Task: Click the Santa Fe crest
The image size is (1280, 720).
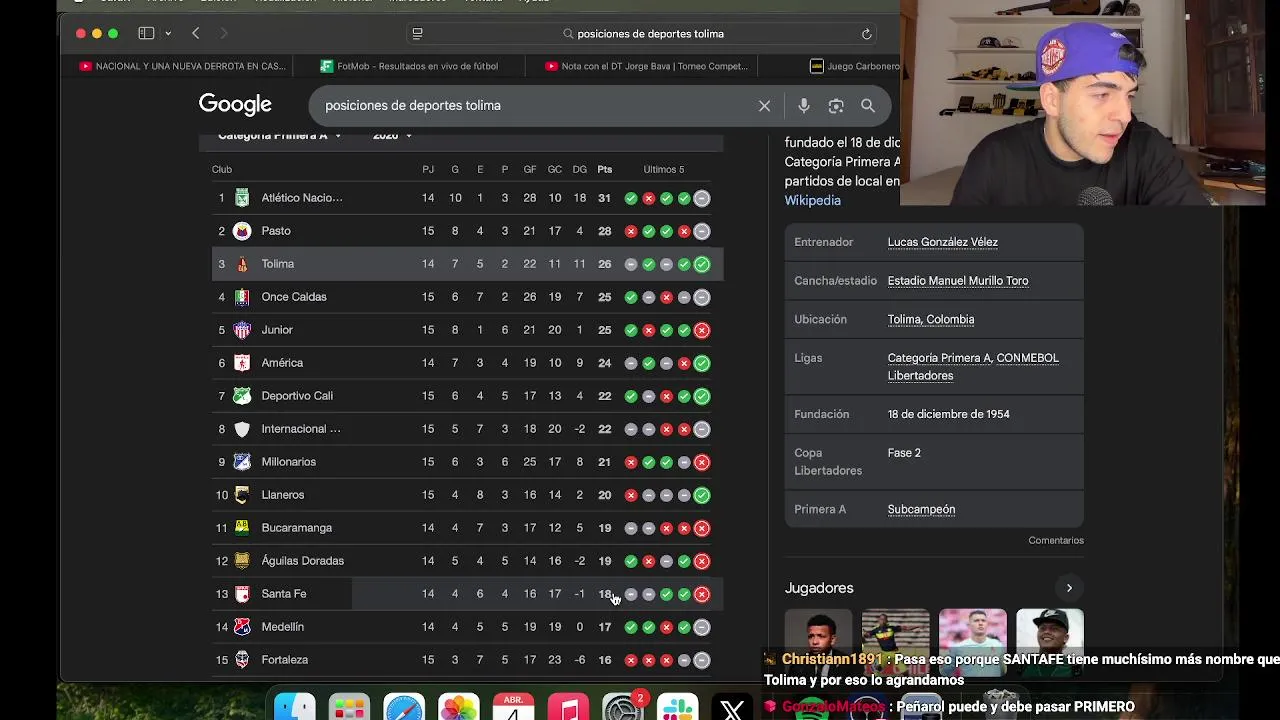Action: (242, 594)
